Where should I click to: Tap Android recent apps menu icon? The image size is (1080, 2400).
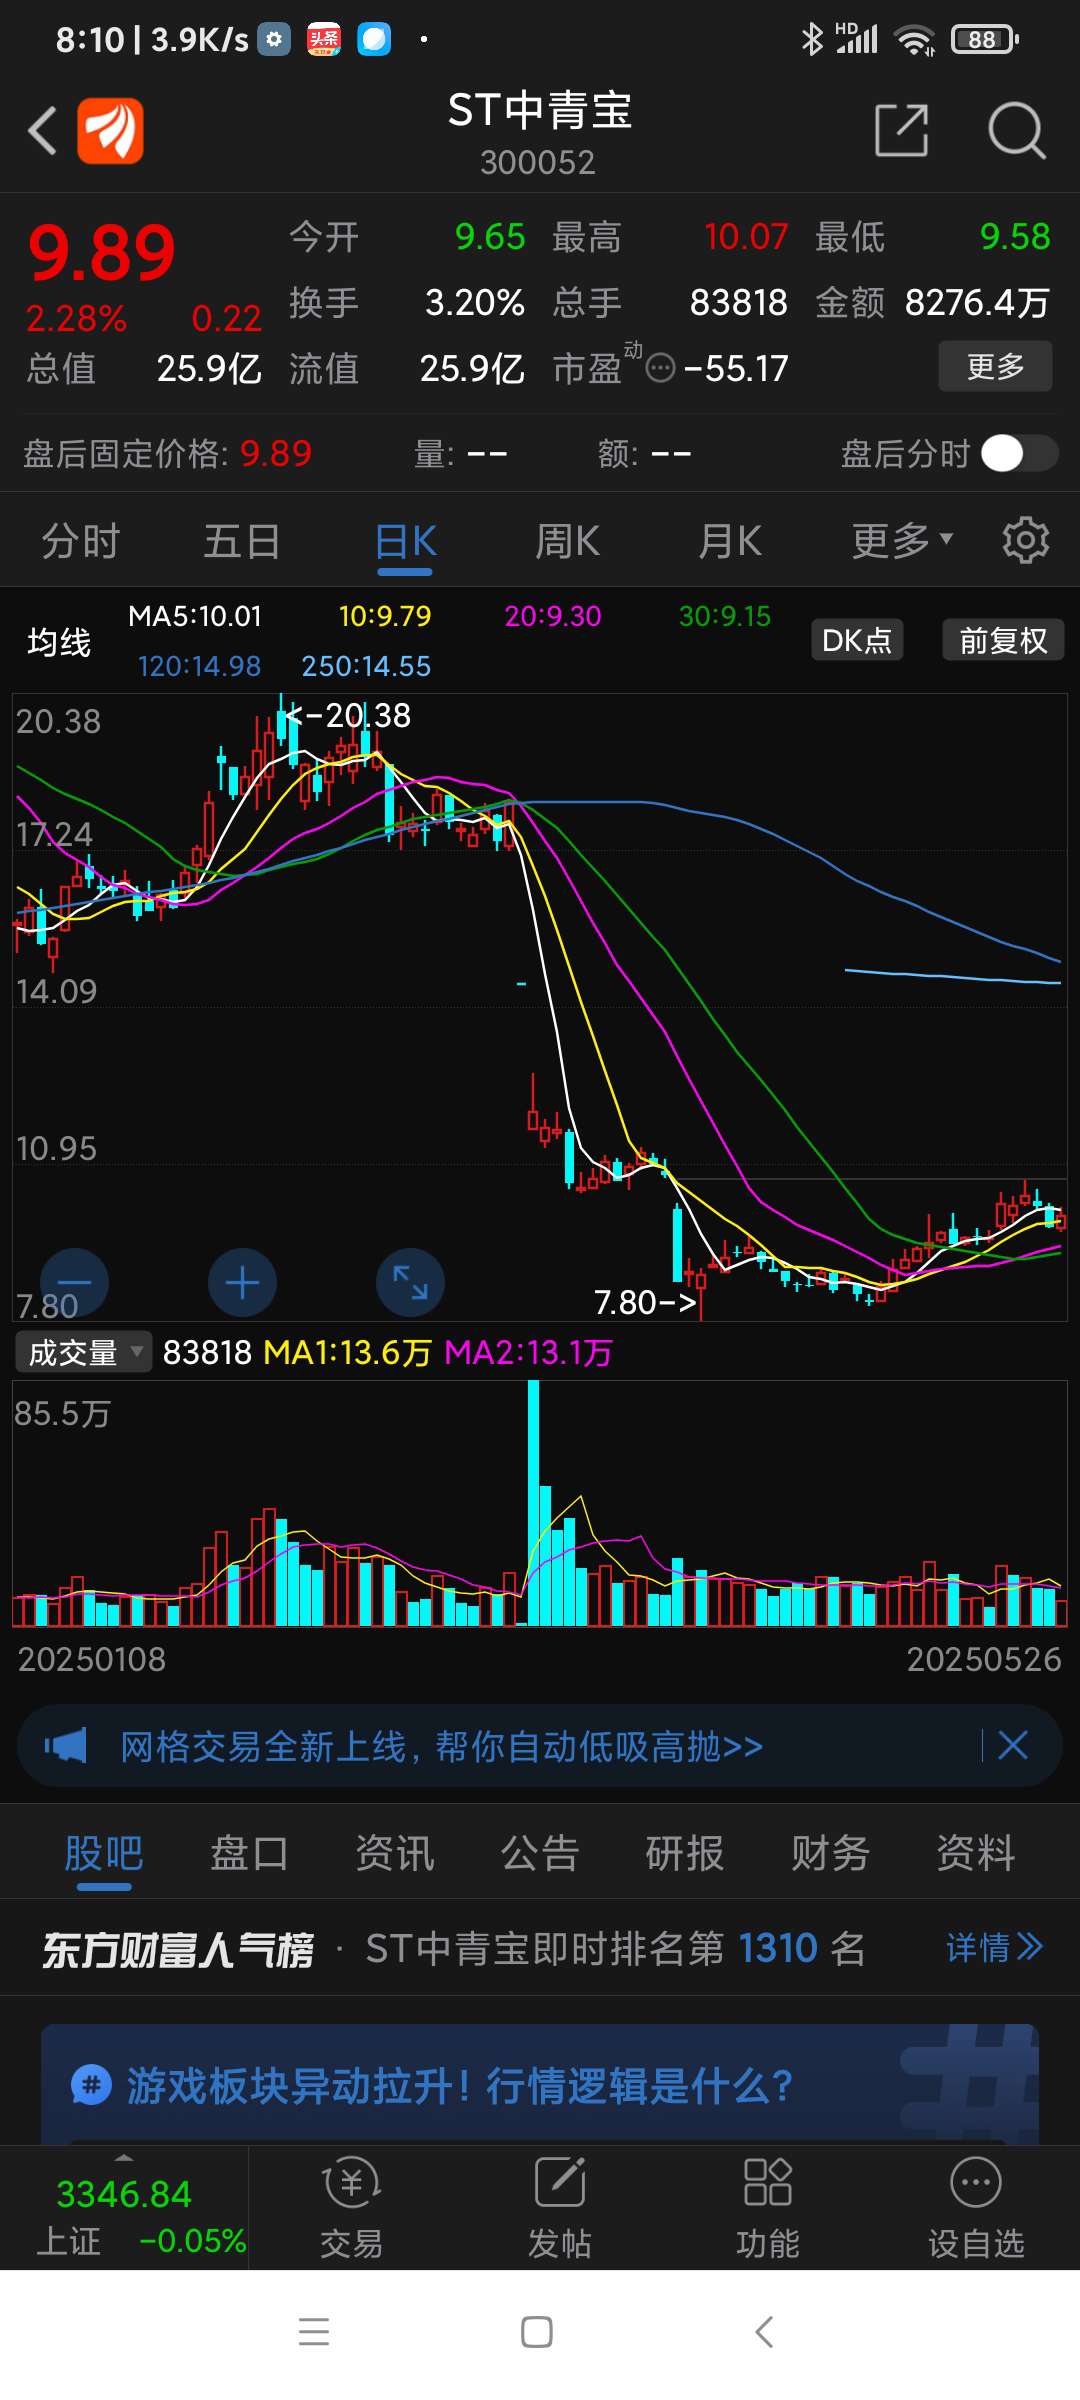314,2332
